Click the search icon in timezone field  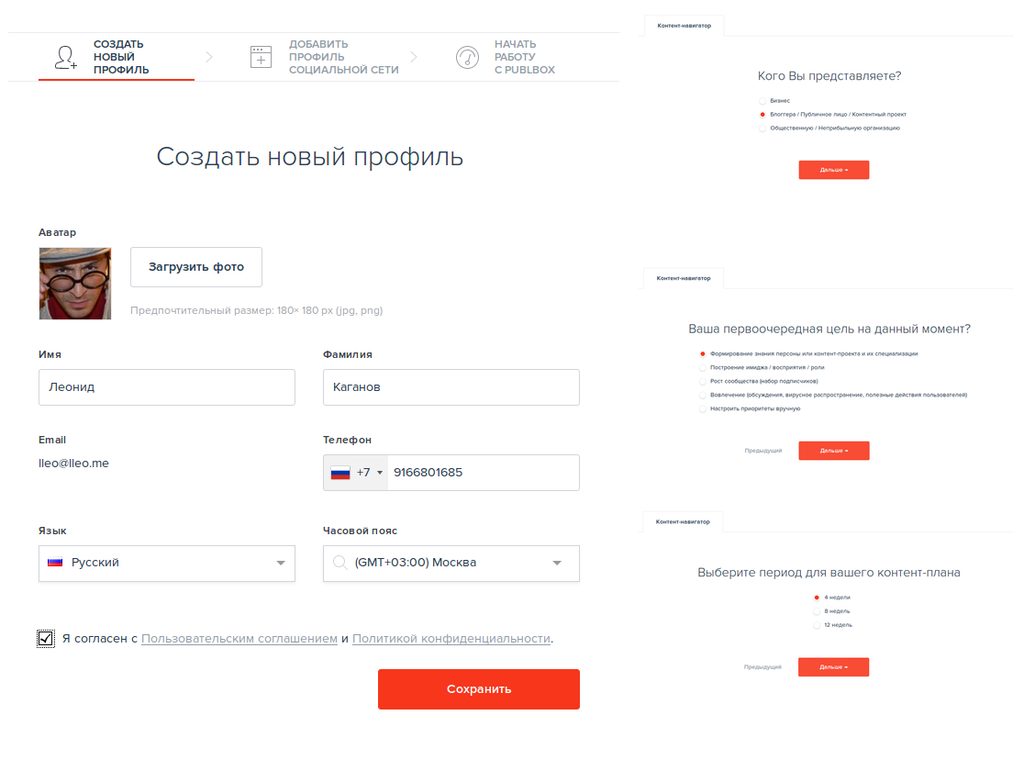point(340,562)
